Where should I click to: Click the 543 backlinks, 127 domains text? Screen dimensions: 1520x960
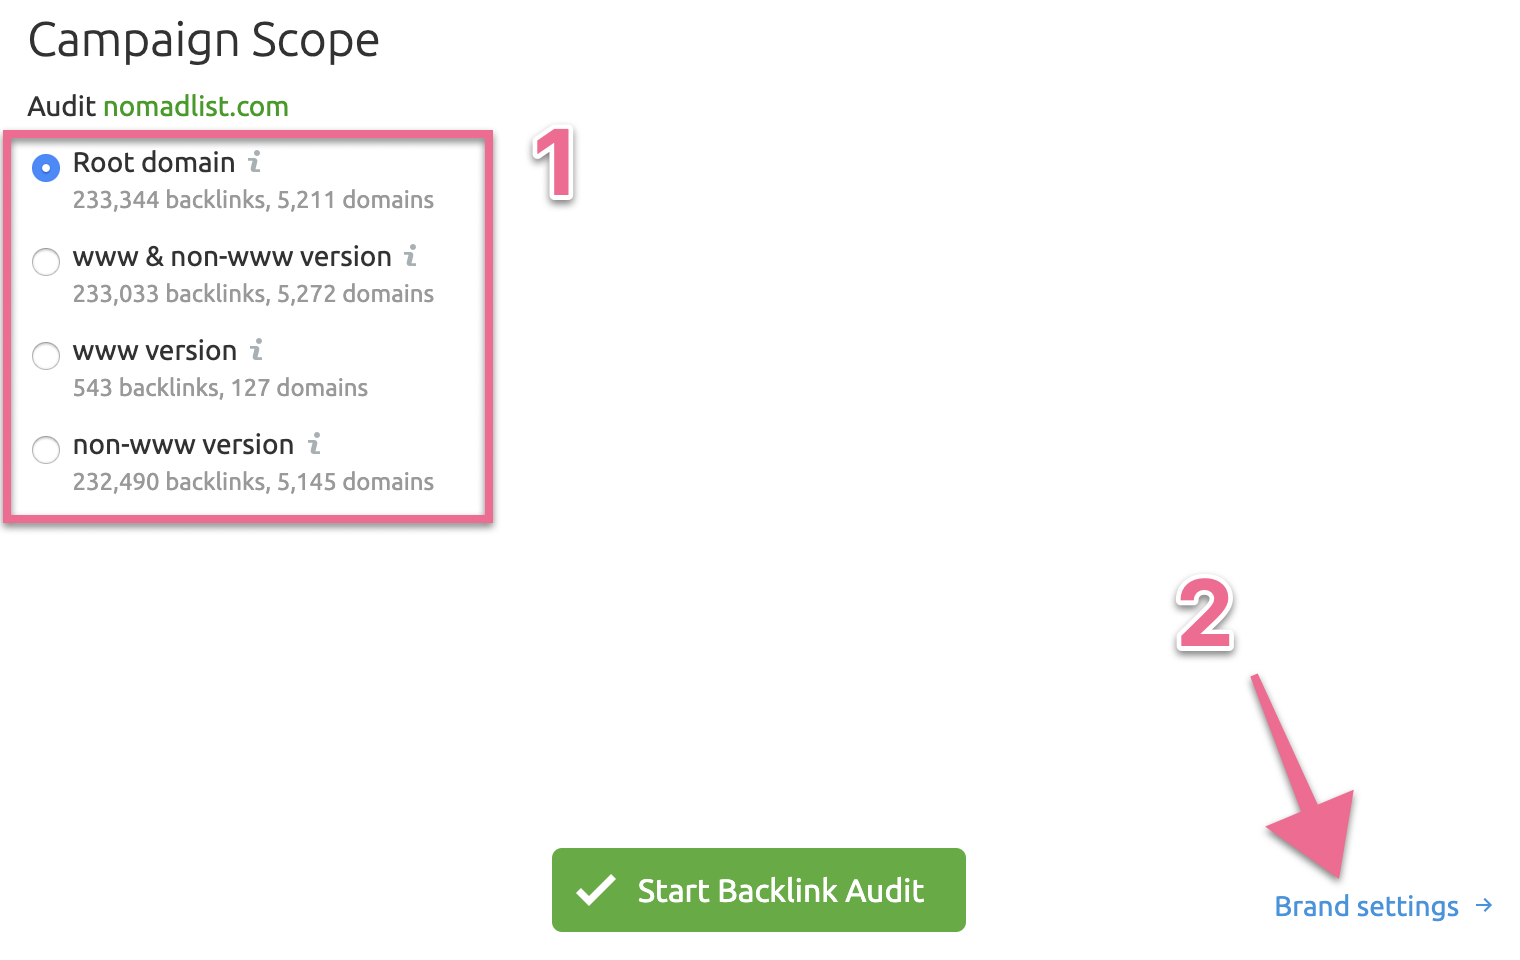[220, 388]
